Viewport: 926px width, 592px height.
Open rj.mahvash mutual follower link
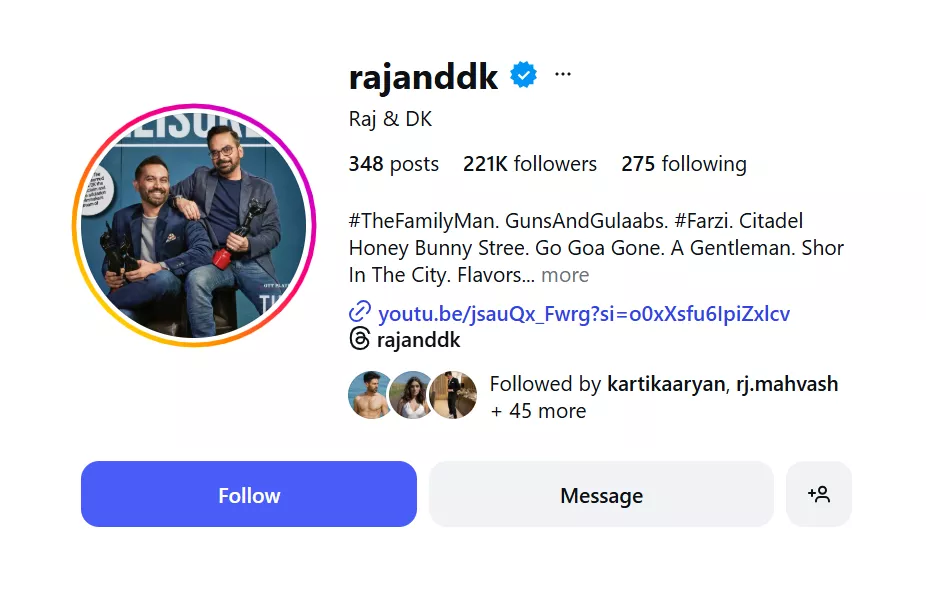tap(787, 384)
